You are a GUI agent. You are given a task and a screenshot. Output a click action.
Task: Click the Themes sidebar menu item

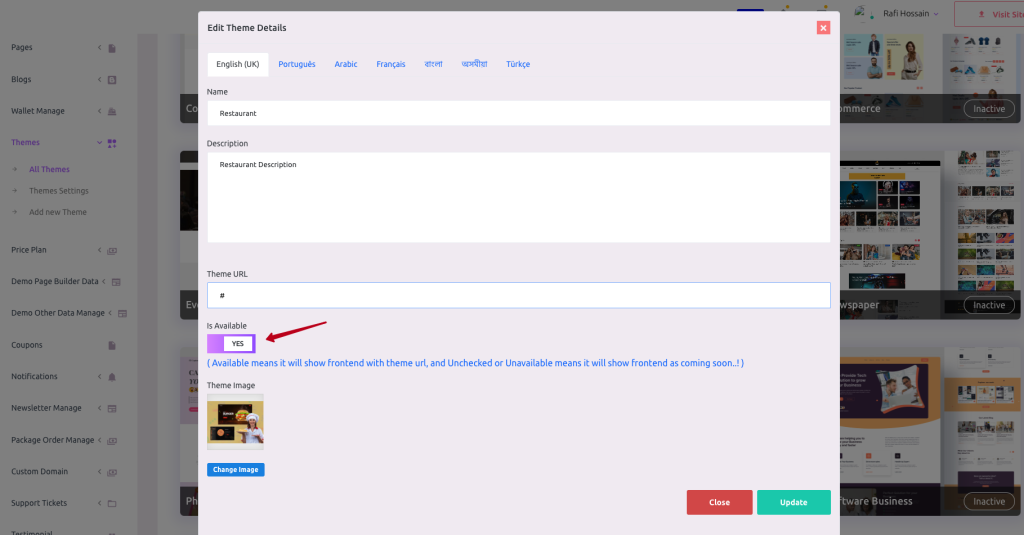(x=25, y=142)
